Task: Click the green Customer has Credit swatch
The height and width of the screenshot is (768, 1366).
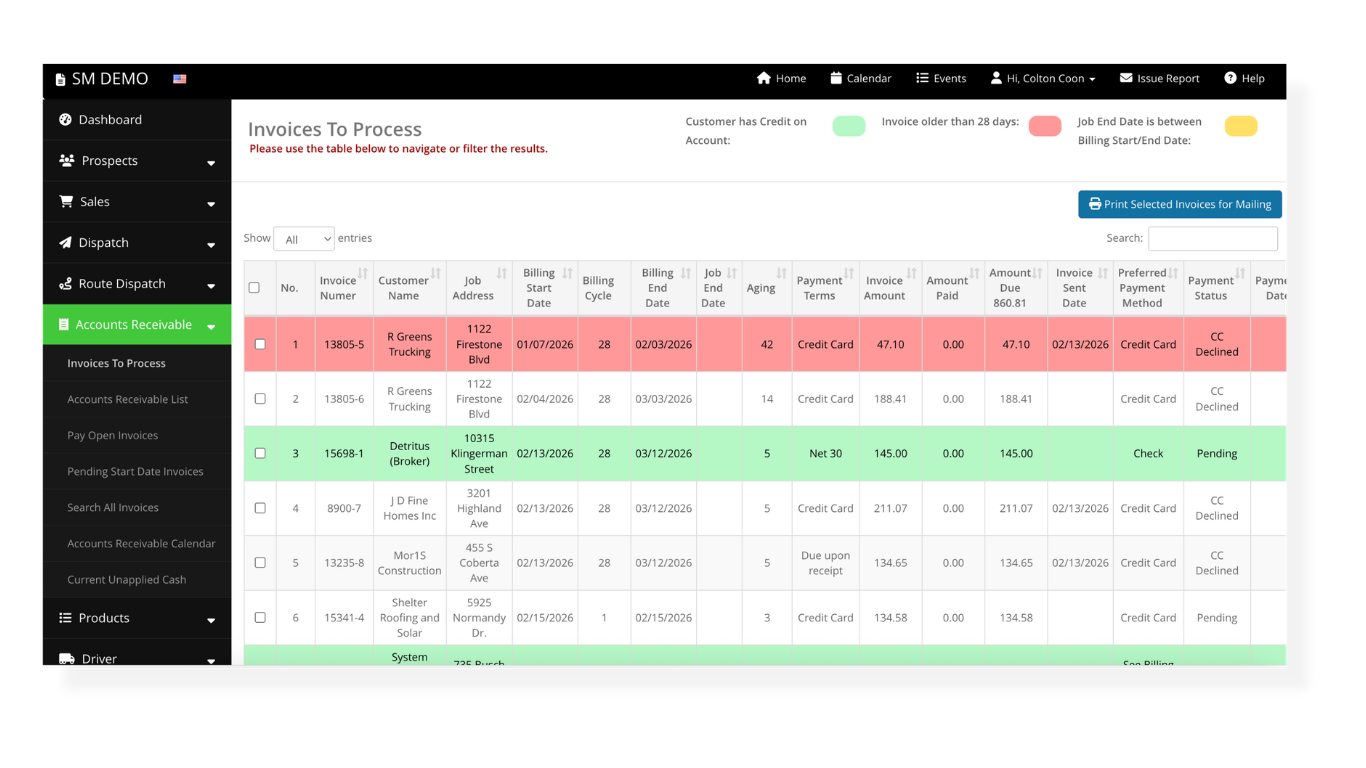Action: [x=848, y=126]
